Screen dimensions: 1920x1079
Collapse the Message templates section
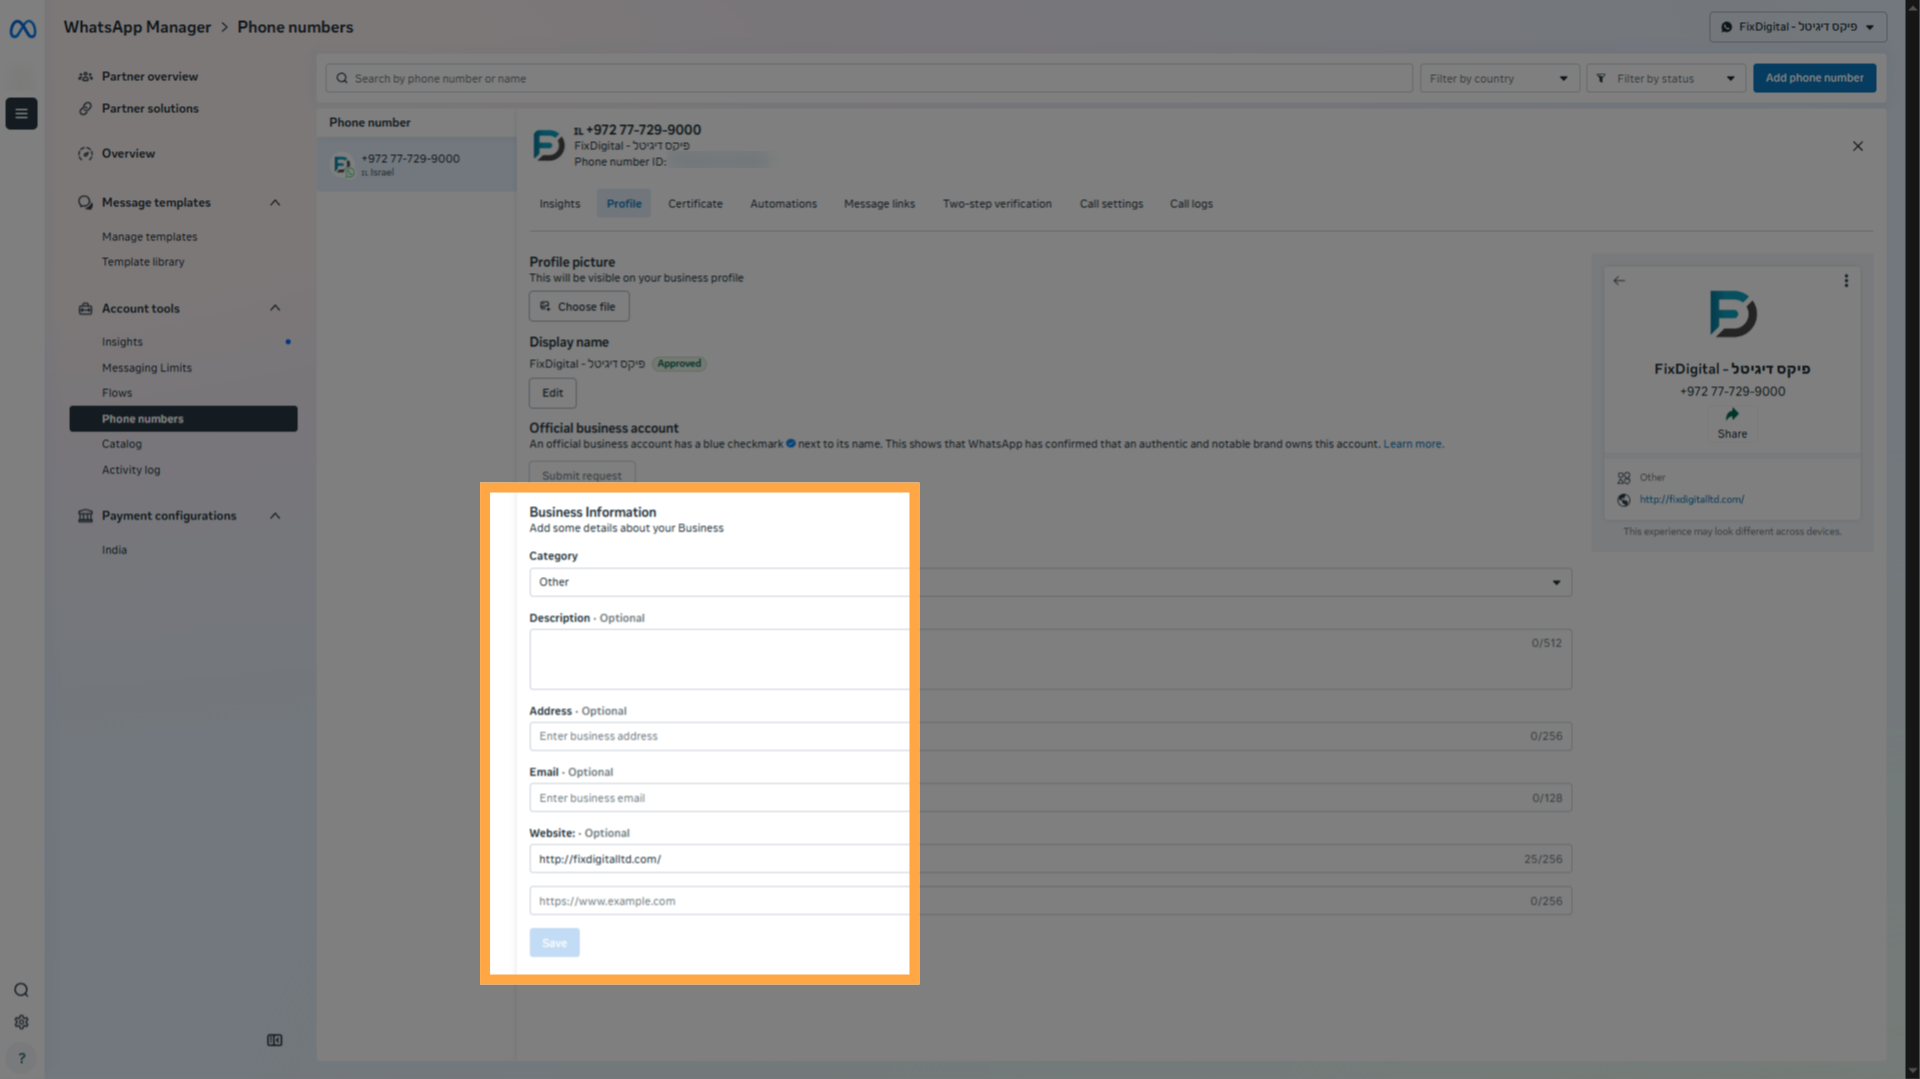click(x=275, y=203)
